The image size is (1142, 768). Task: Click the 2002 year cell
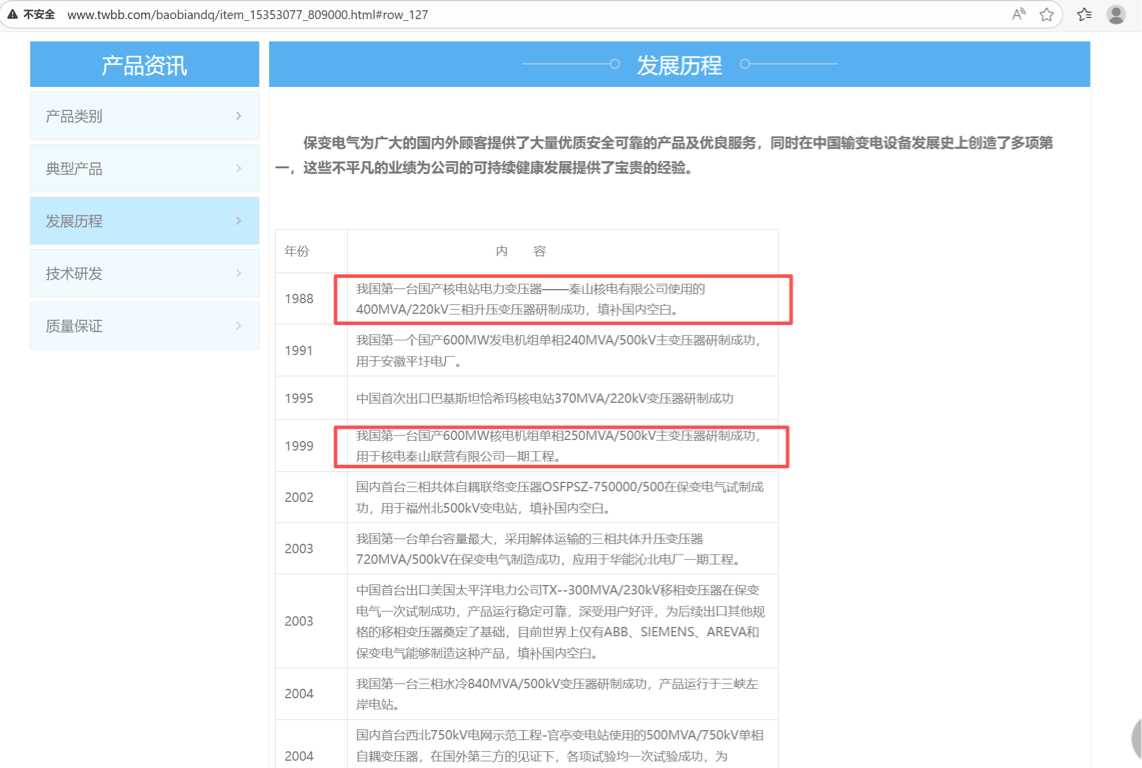(x=311, y=498)
